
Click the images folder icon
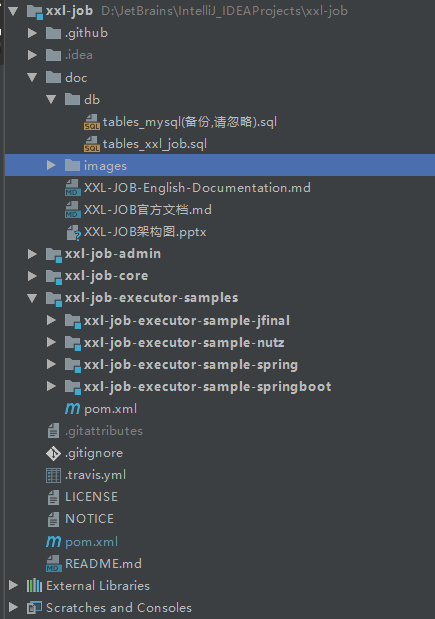pyautogui.click(x=72, y=165)
